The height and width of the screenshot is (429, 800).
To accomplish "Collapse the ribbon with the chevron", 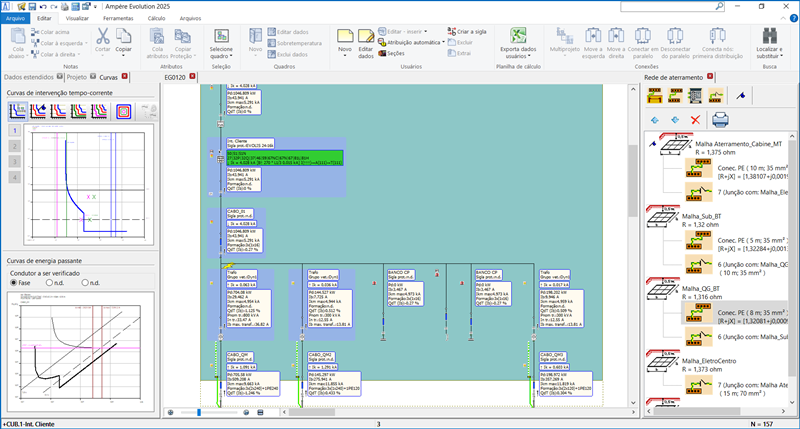I will (784, 18).
